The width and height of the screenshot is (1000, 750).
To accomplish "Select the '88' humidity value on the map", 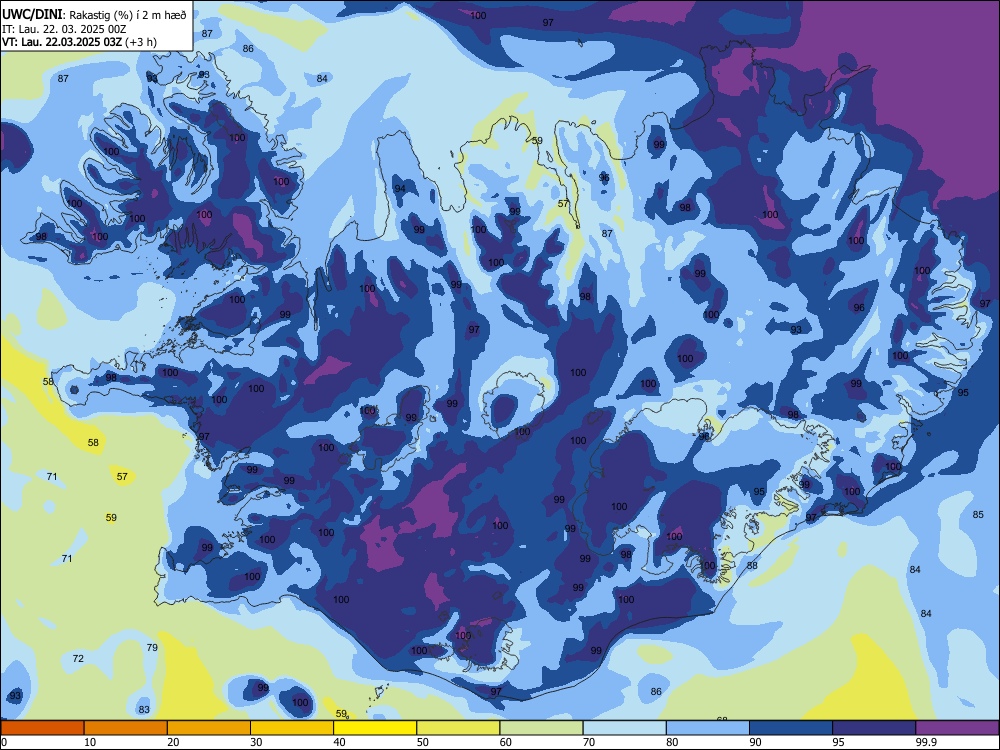I will pyautogui.click(x=752, y=565).
